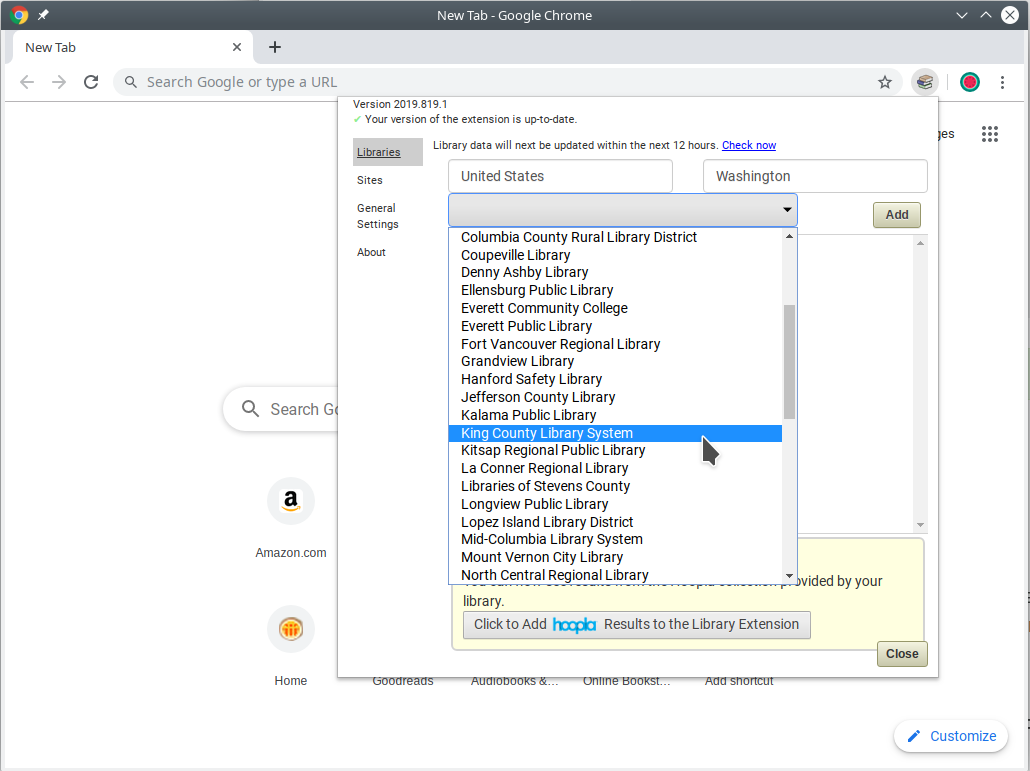Click the added-libraries panel scroll-up arrow

tap(920, 243)
